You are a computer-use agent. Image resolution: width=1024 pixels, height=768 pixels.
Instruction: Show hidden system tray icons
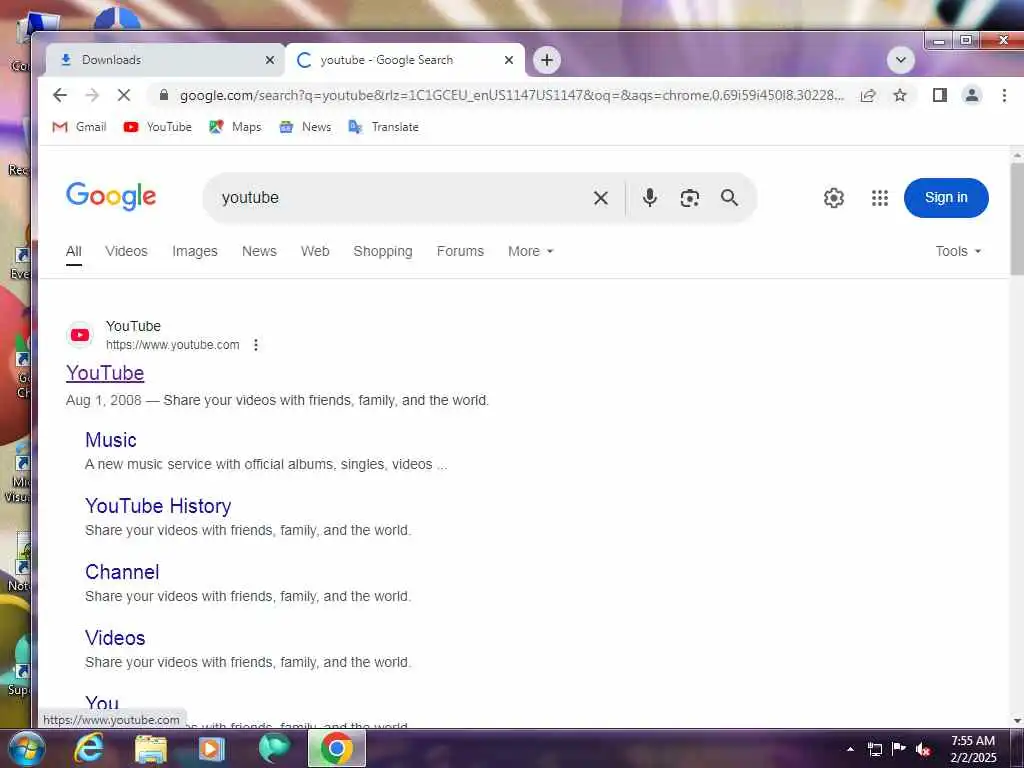point(850,749)
